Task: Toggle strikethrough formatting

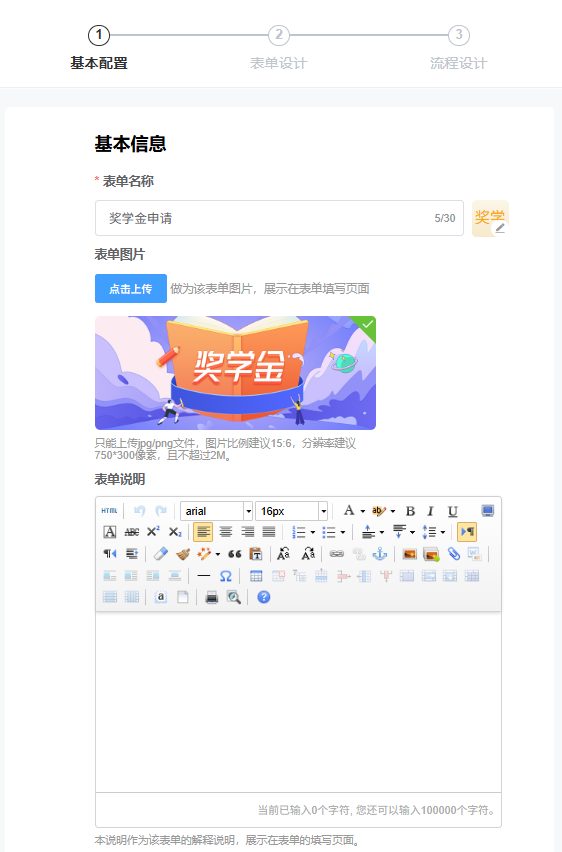Action: [x=132, y=532]
